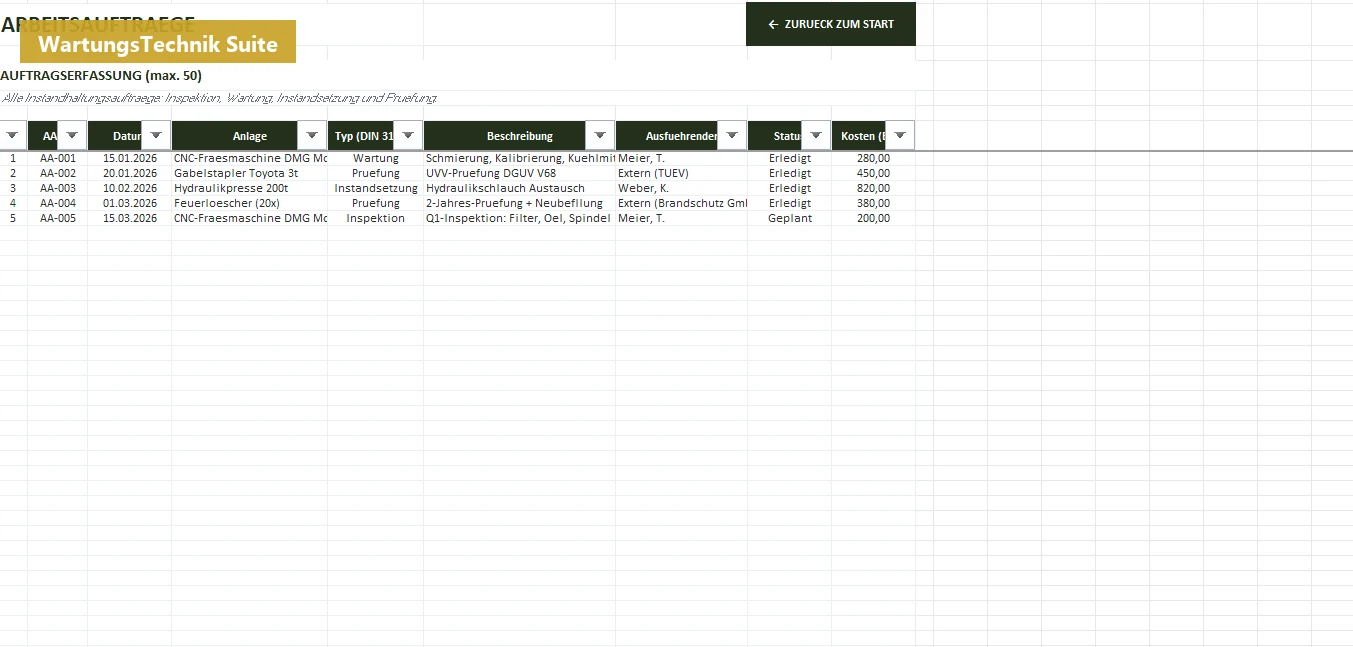1353x647 pixels.
Task: Select the Gabelstapler Toyota 3t cell
Action: 250,173
